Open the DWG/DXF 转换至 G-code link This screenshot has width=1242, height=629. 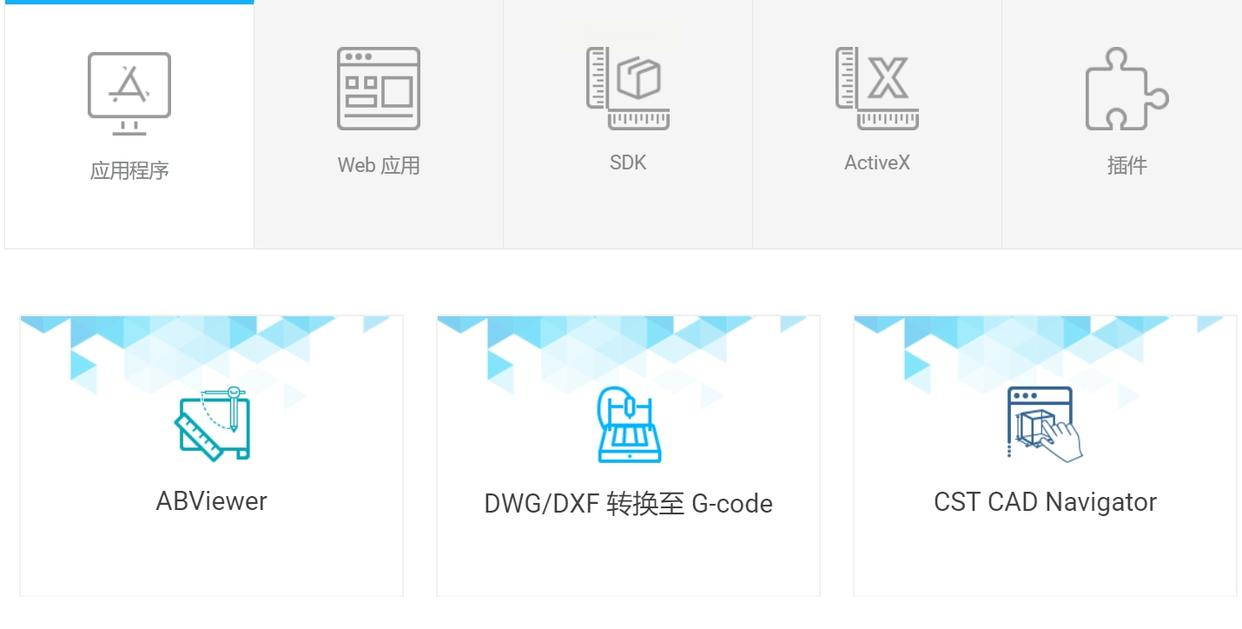tap(628, 503)
